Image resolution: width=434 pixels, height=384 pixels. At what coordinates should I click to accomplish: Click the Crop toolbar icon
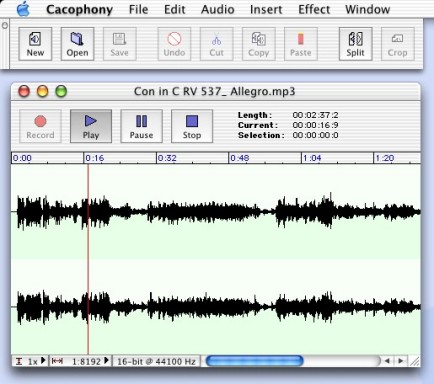(398, 44)
